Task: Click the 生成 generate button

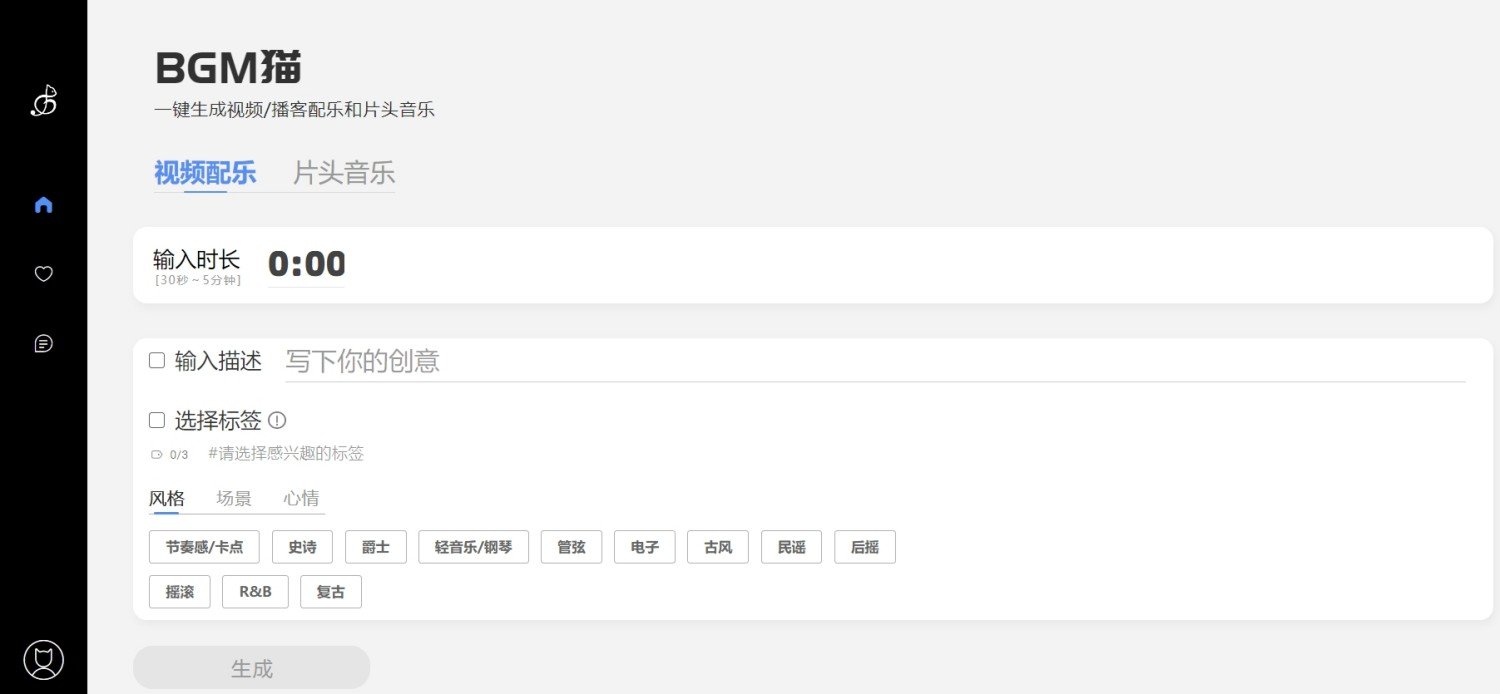Action: pos(250,667)
